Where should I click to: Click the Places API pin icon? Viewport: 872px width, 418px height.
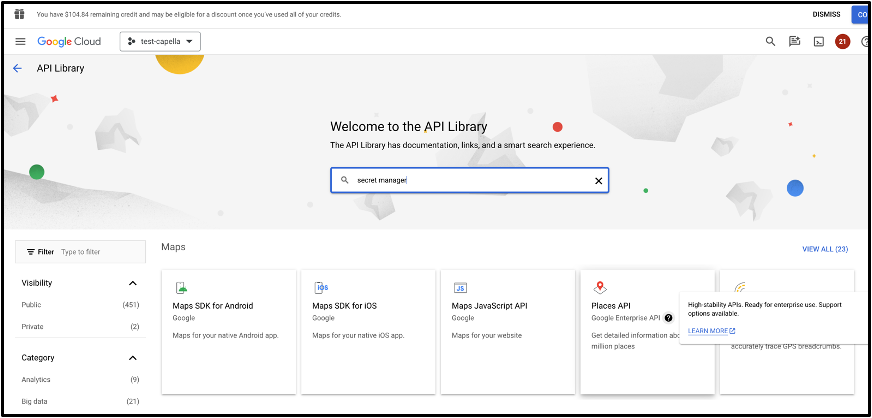600,287
